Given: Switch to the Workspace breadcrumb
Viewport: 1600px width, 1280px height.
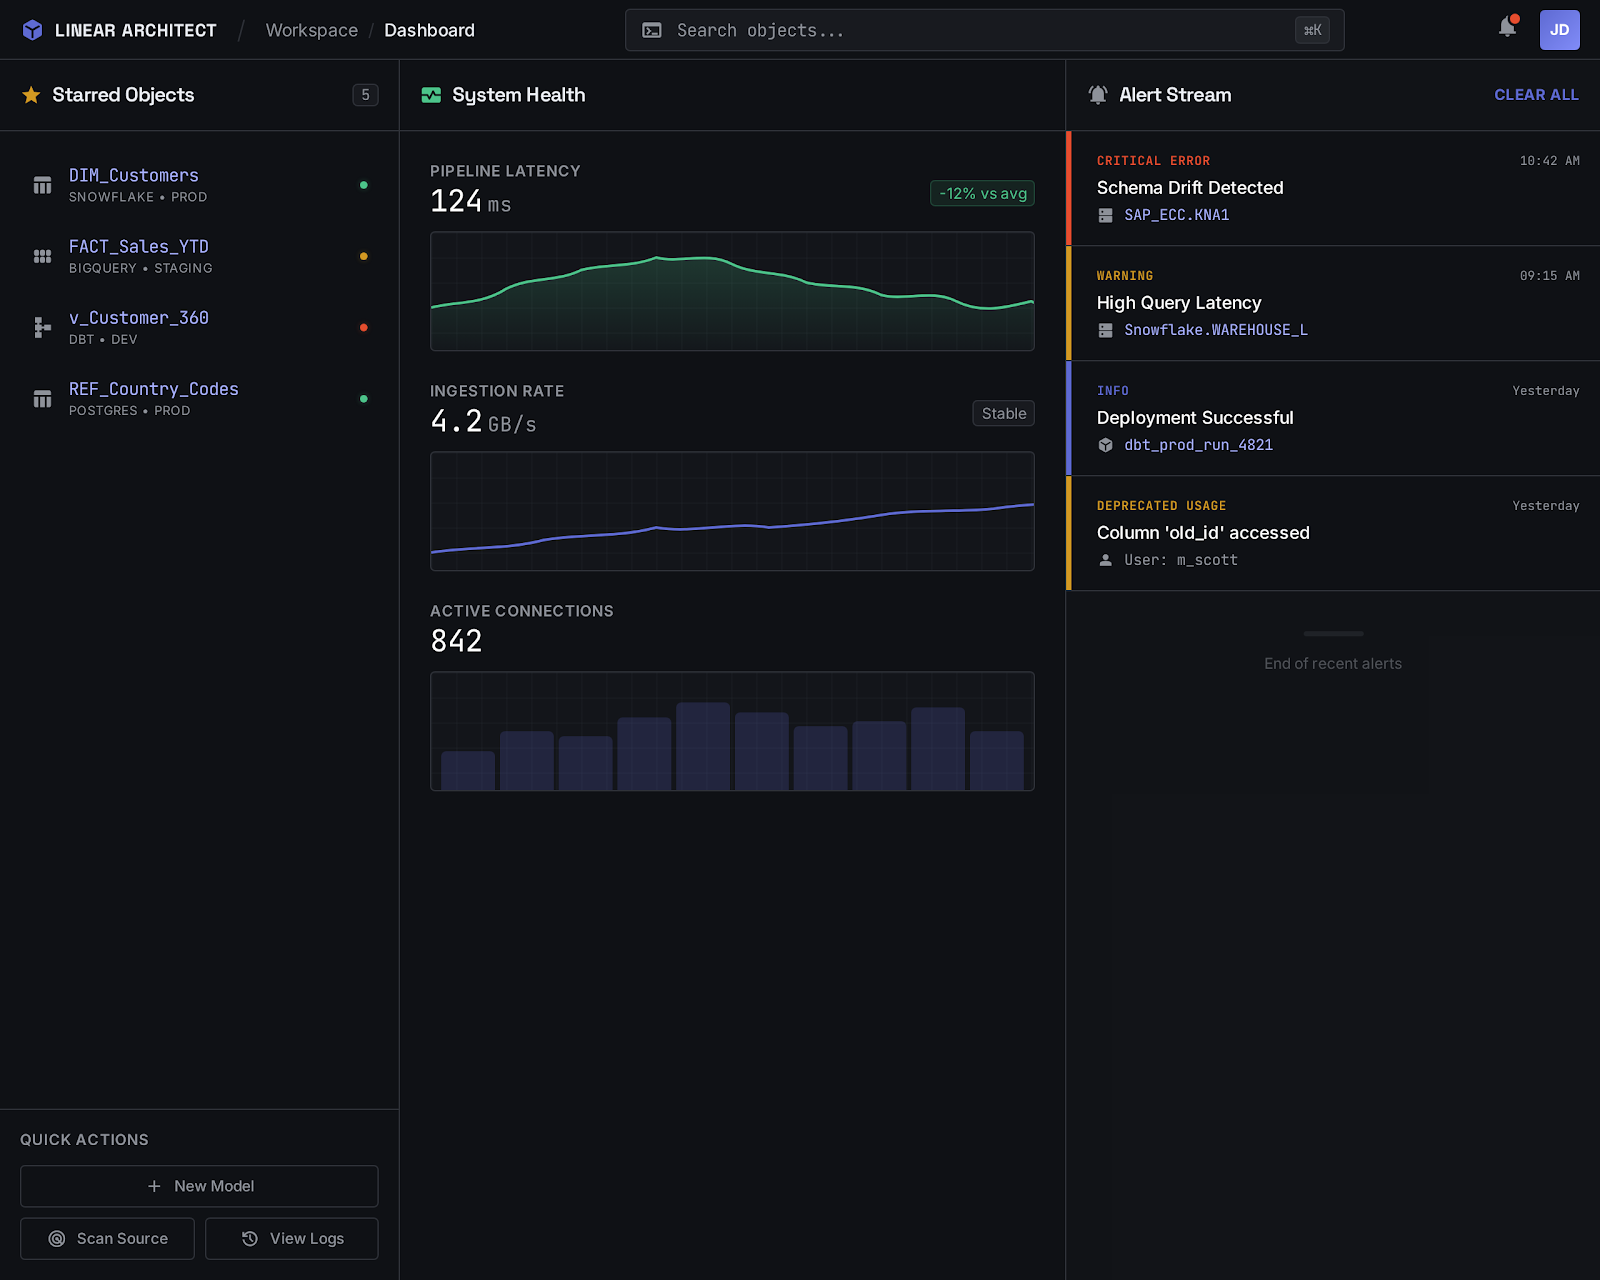Looking at the screenshot, I should tap(311, 30).
